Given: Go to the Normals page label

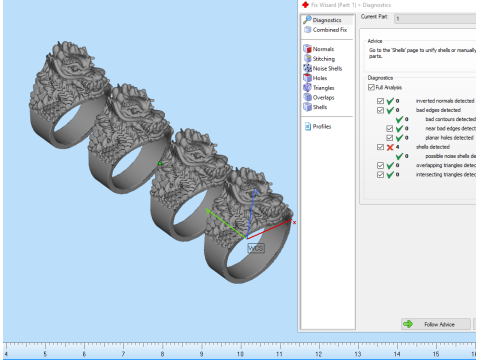Looking at the screenshot, I should pos(323,49).
